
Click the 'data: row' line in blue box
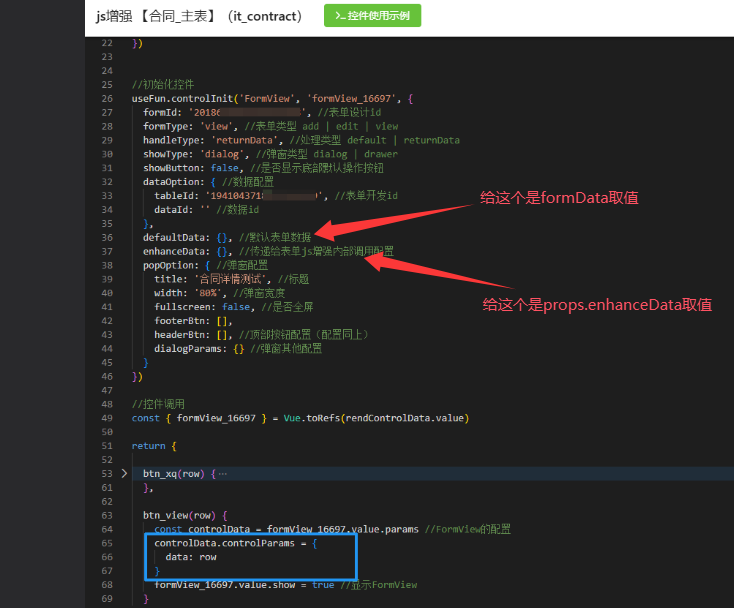pyautogui.click(x=191, y=556)
